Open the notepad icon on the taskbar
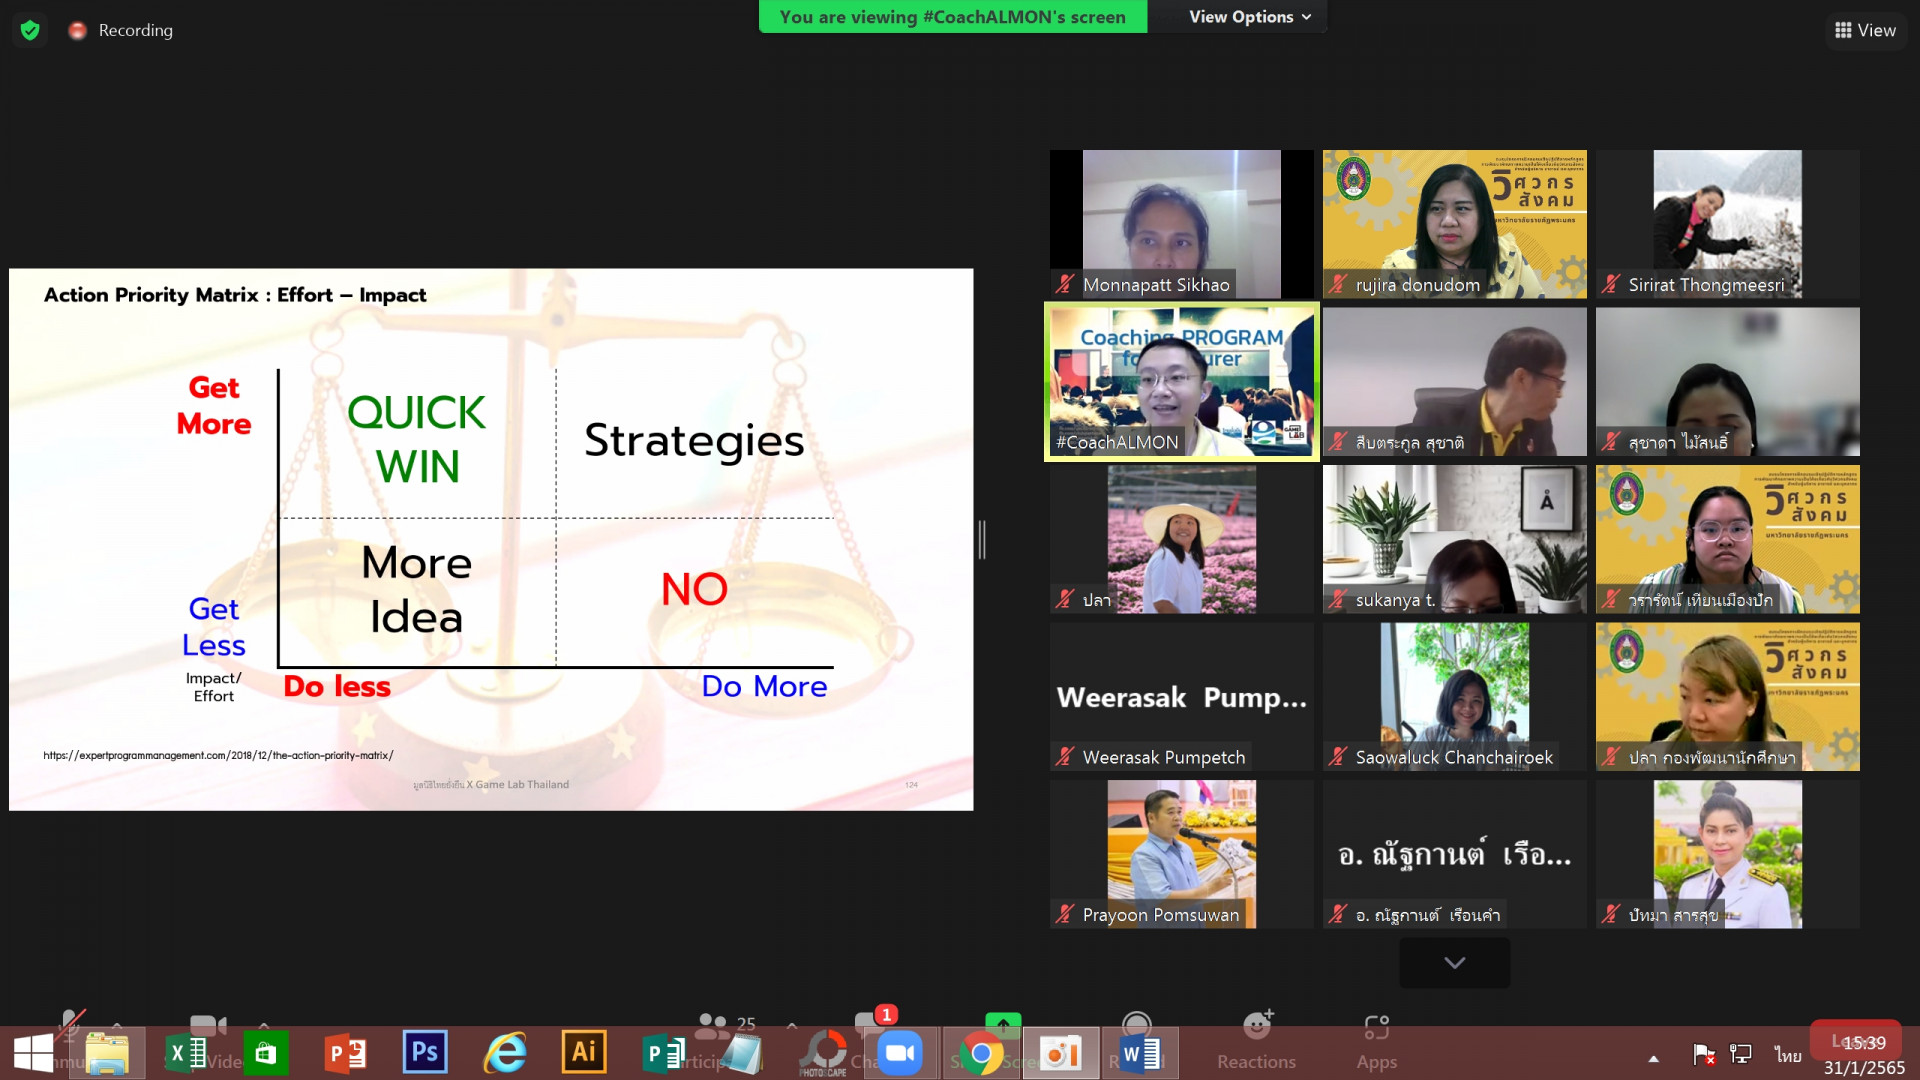This screenshot has width=1920, height=1080. coord(741,1053)
